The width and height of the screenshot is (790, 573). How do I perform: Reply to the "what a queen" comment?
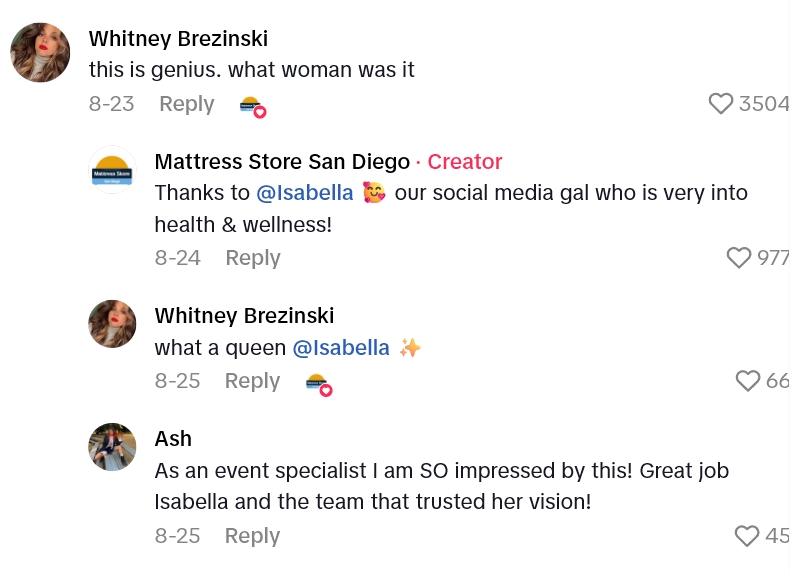point(252,381)
